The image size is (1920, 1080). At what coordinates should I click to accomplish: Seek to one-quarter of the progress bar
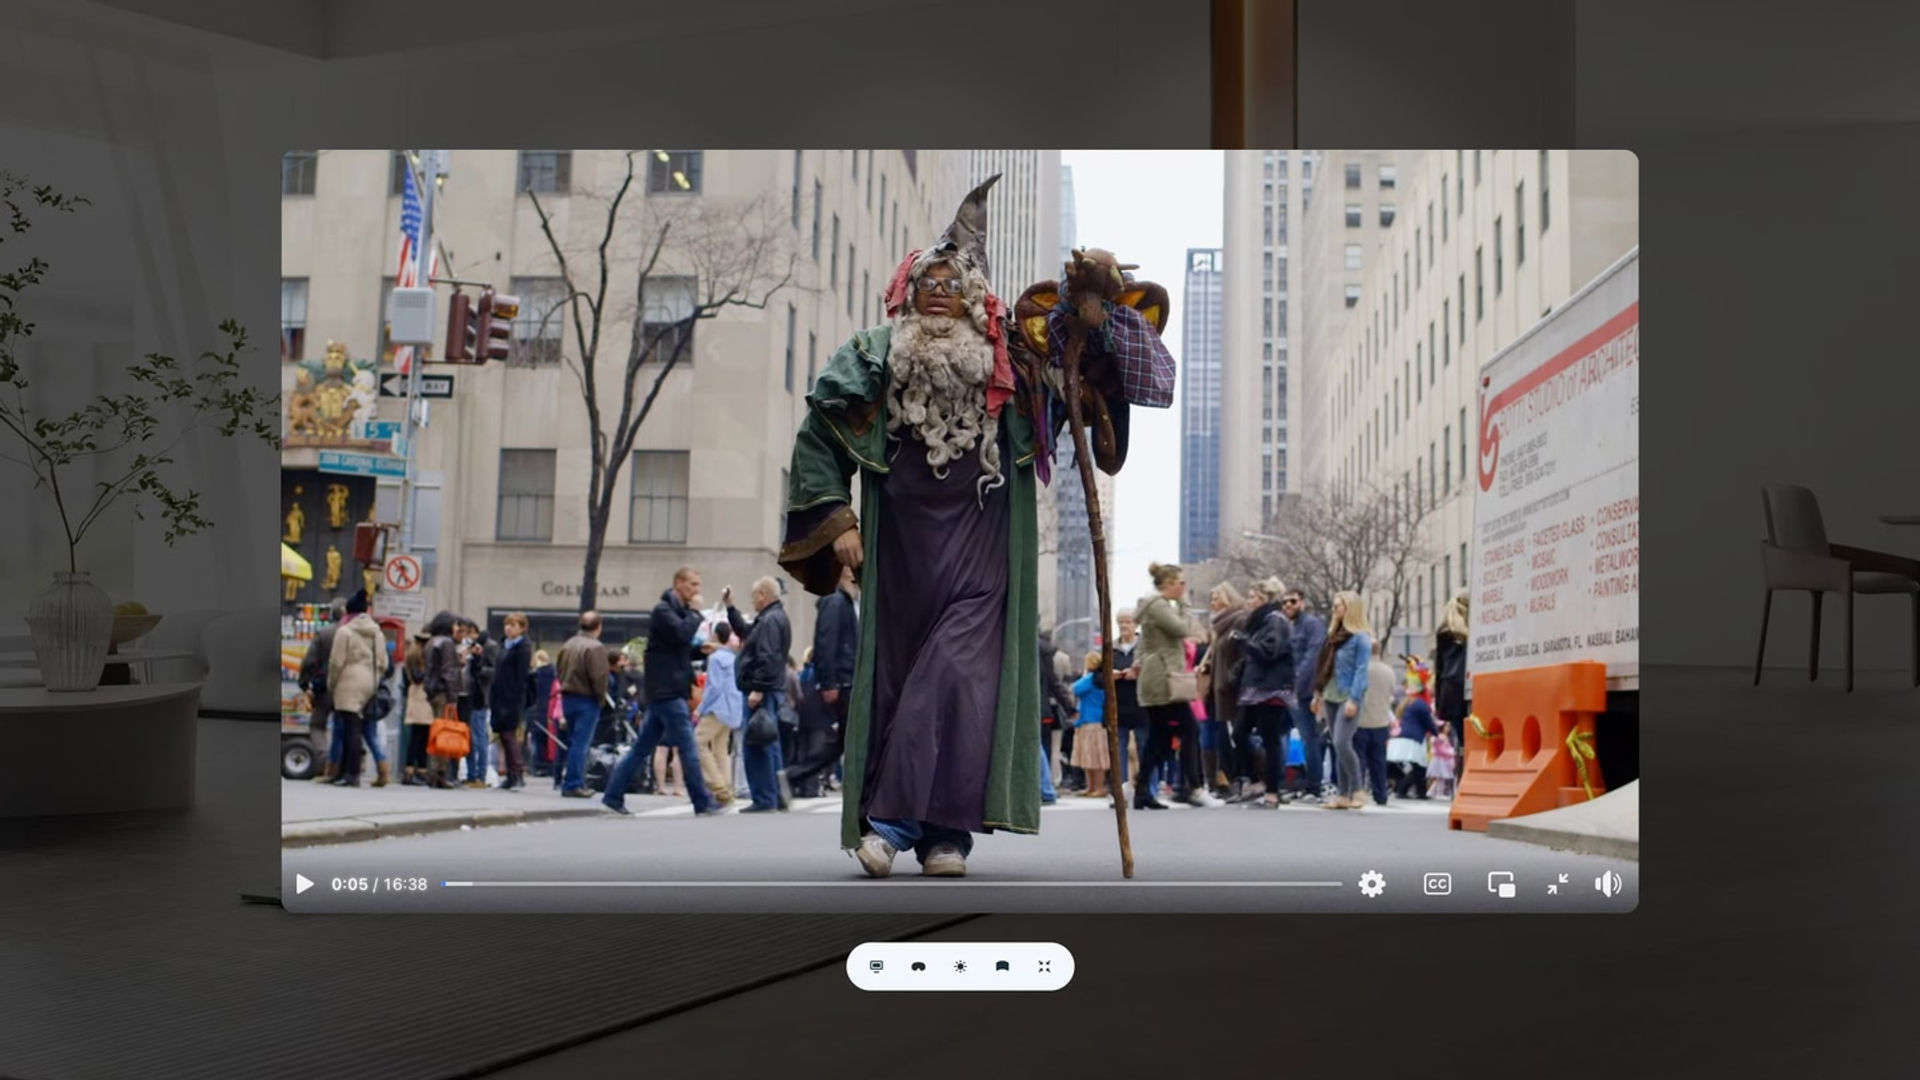pos(667,884)
